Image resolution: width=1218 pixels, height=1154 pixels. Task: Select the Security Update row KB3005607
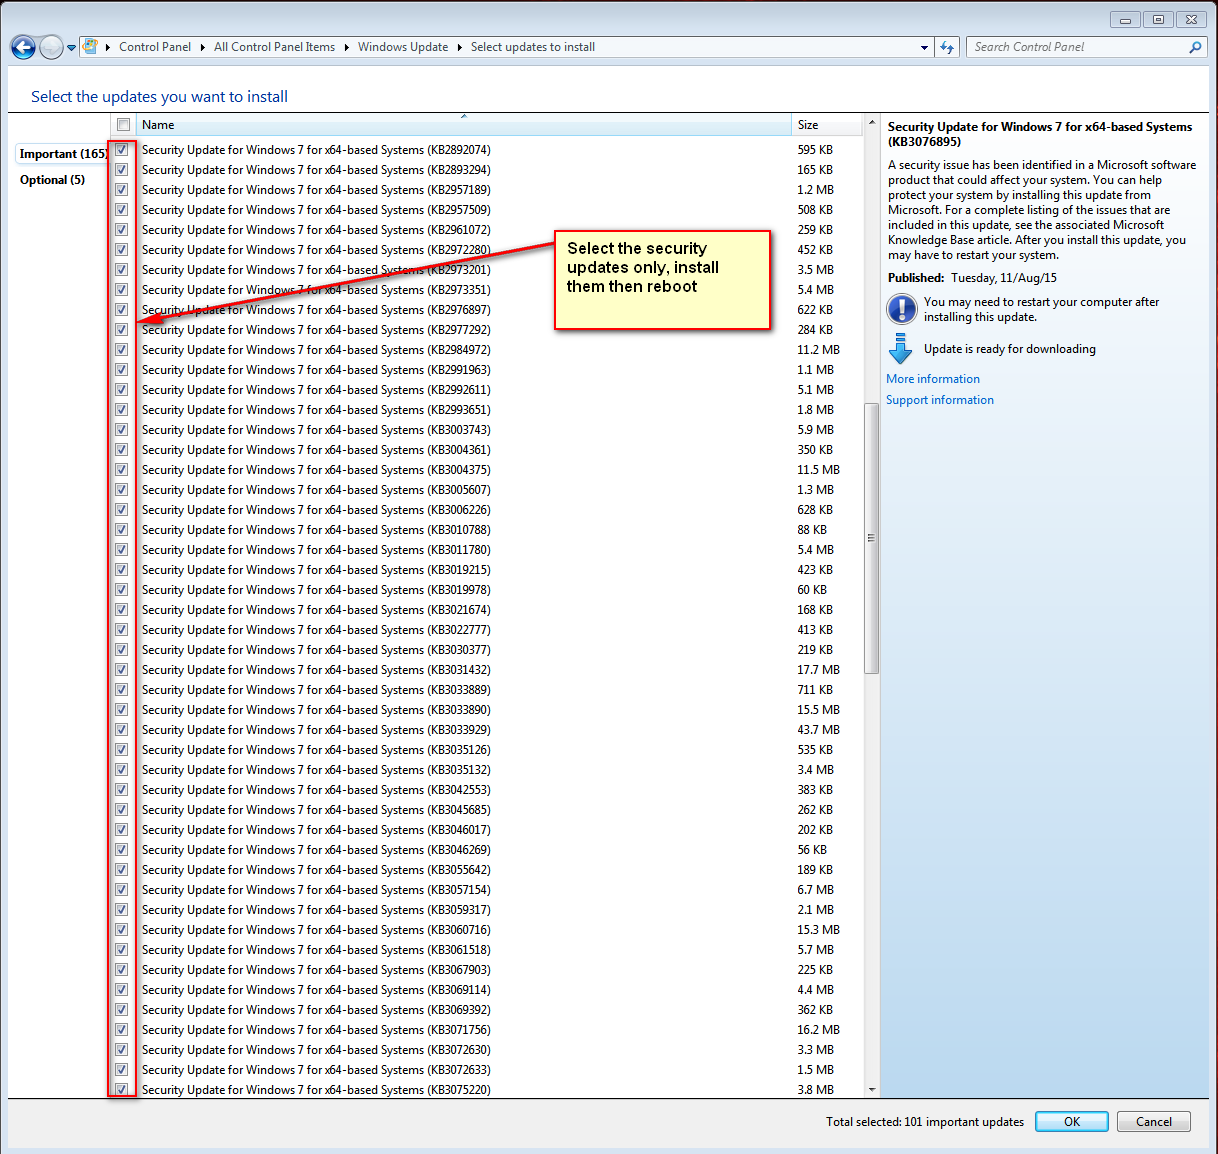click(x=488, y=490)
